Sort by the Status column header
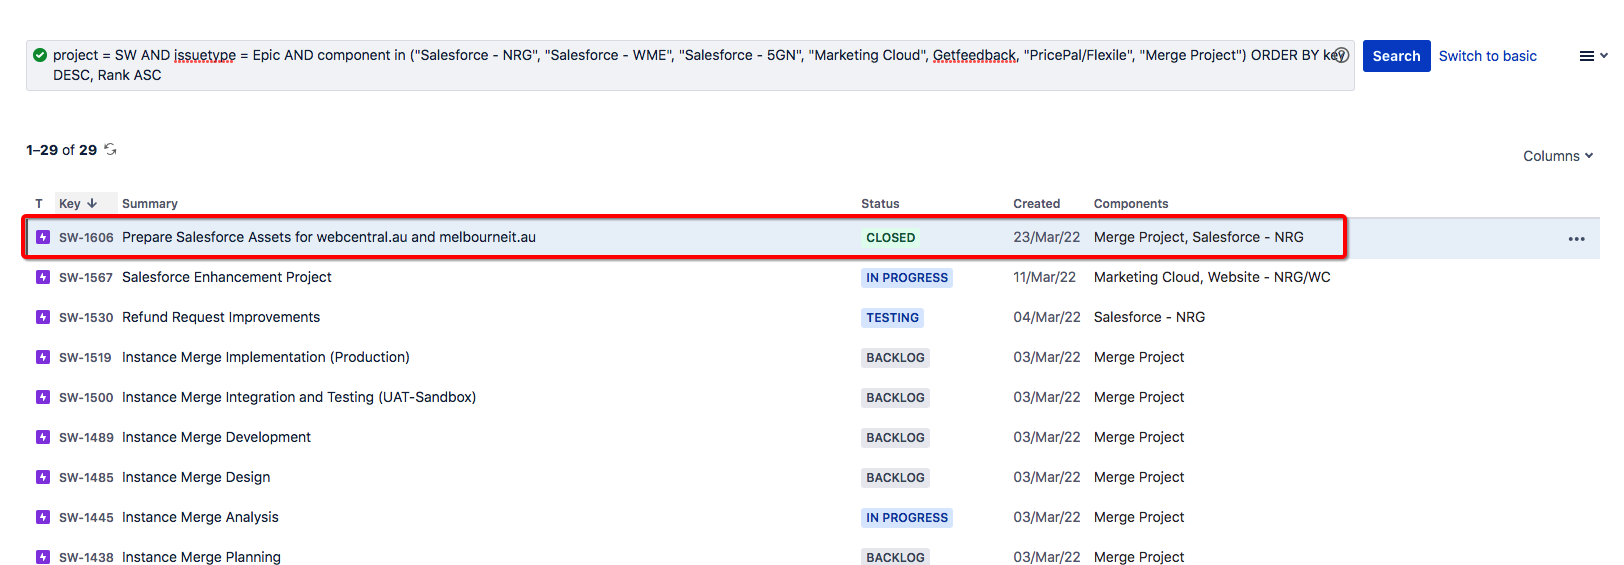This screenshot has width=1624, height=565. click(x=880, y=204)
